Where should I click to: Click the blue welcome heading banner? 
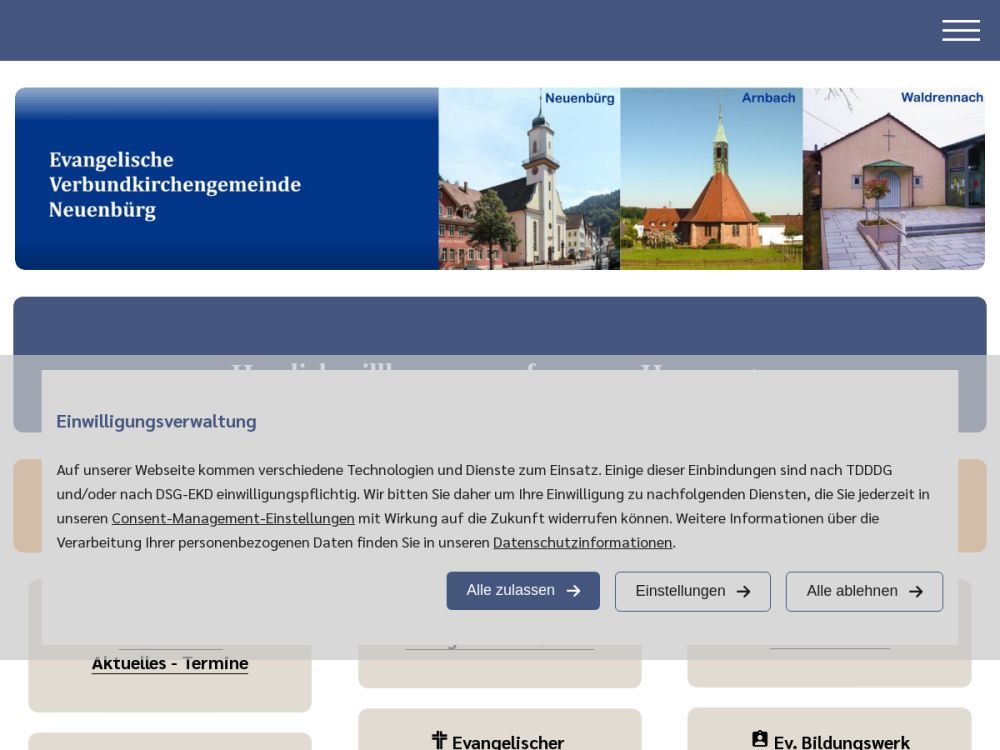500,326
